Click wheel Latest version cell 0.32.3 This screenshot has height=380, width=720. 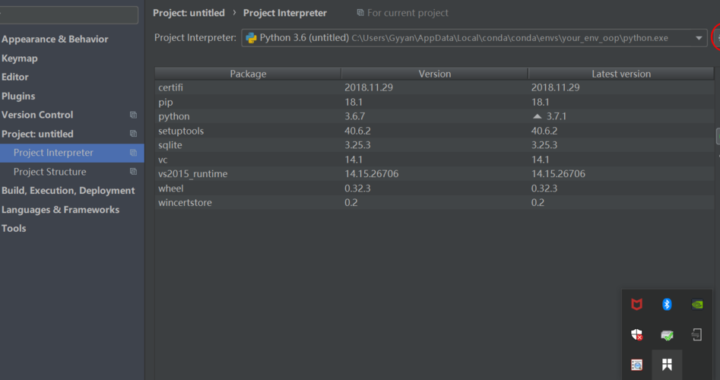(544, 188)
